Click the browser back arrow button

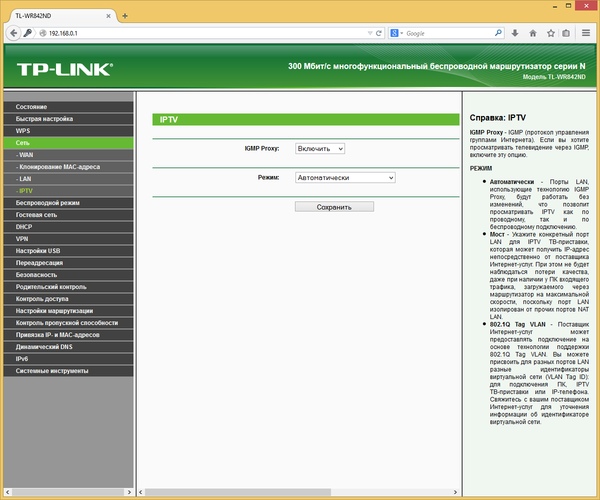[13, 33]
